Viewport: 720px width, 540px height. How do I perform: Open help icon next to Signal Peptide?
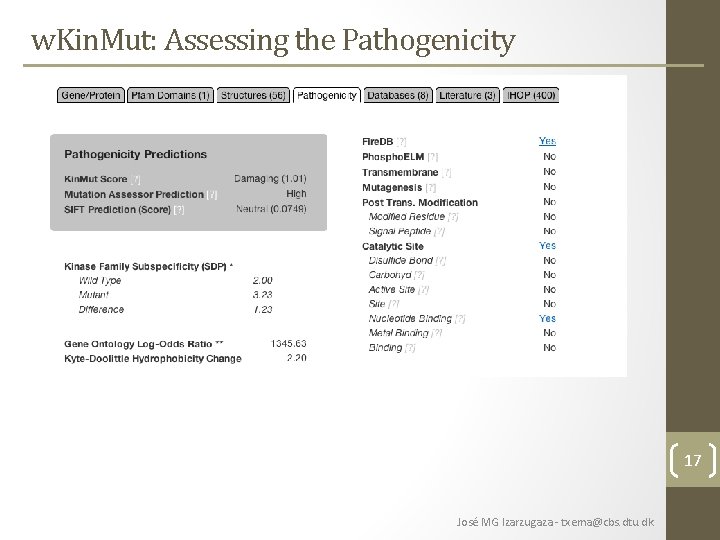[x=439, y=231]
